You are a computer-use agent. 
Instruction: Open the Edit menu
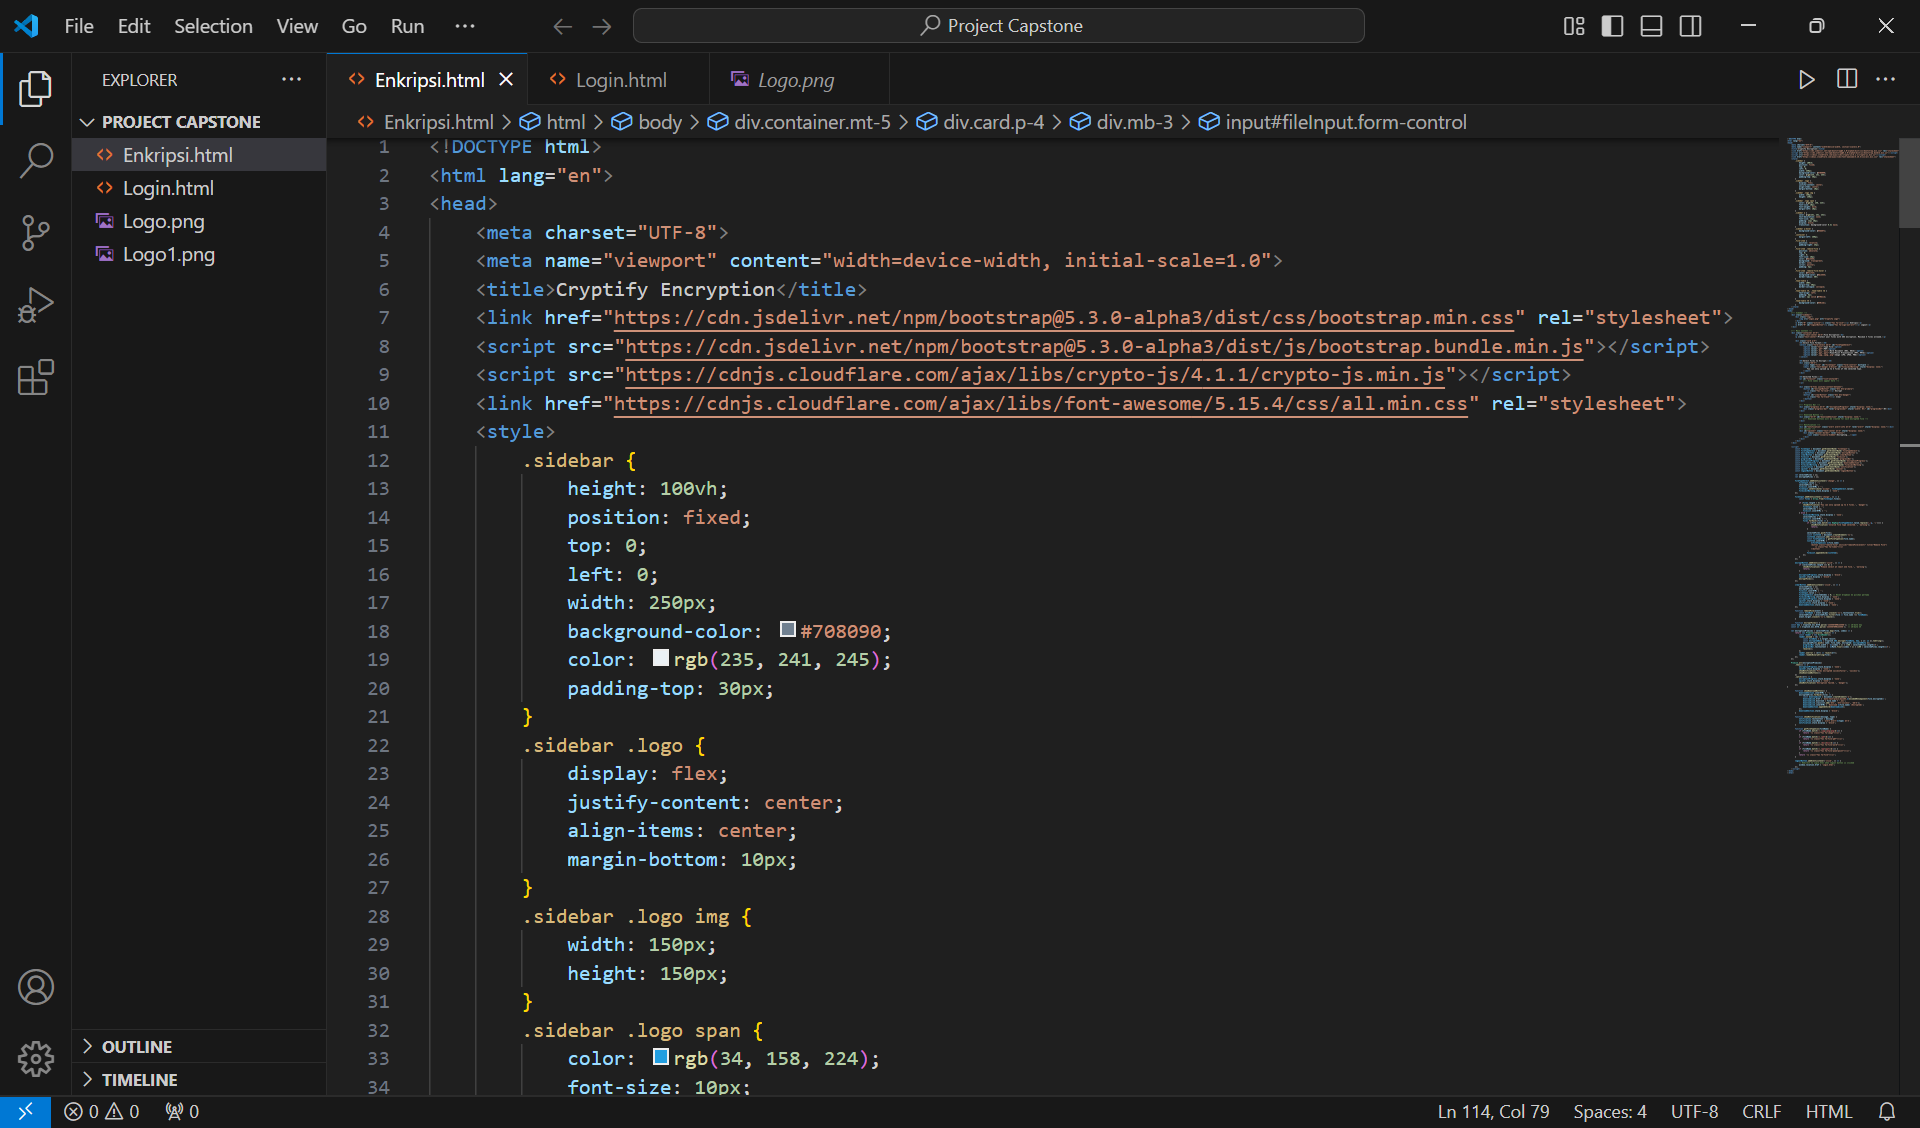coord(134,26)
